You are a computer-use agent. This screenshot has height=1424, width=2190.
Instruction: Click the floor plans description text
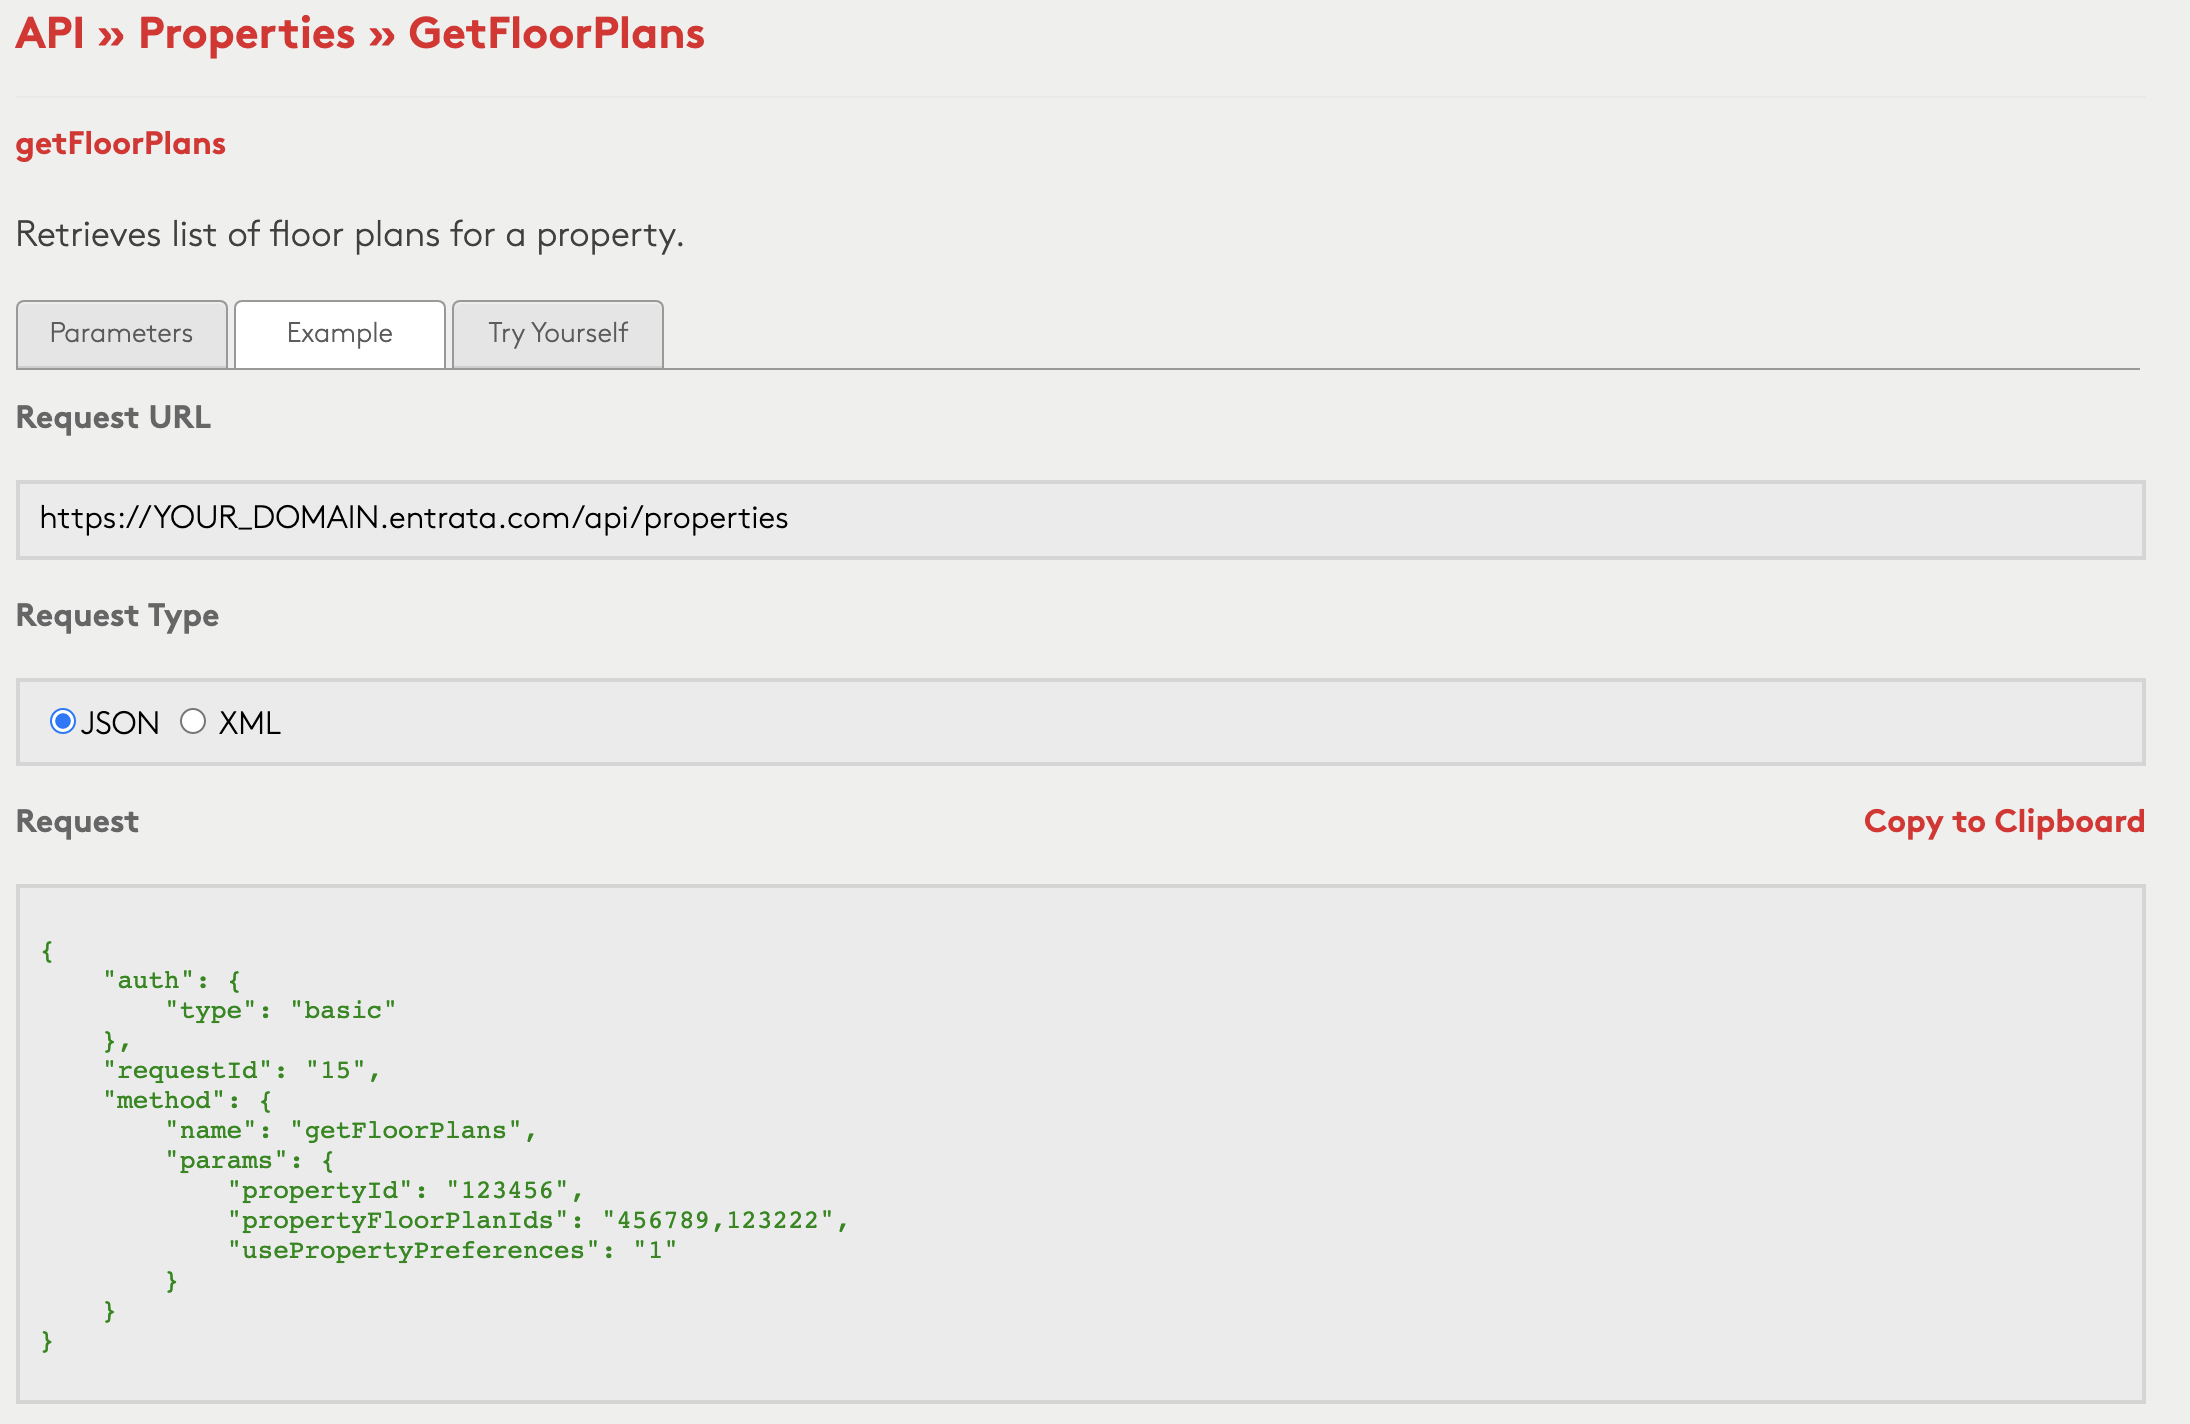[350, 235]
